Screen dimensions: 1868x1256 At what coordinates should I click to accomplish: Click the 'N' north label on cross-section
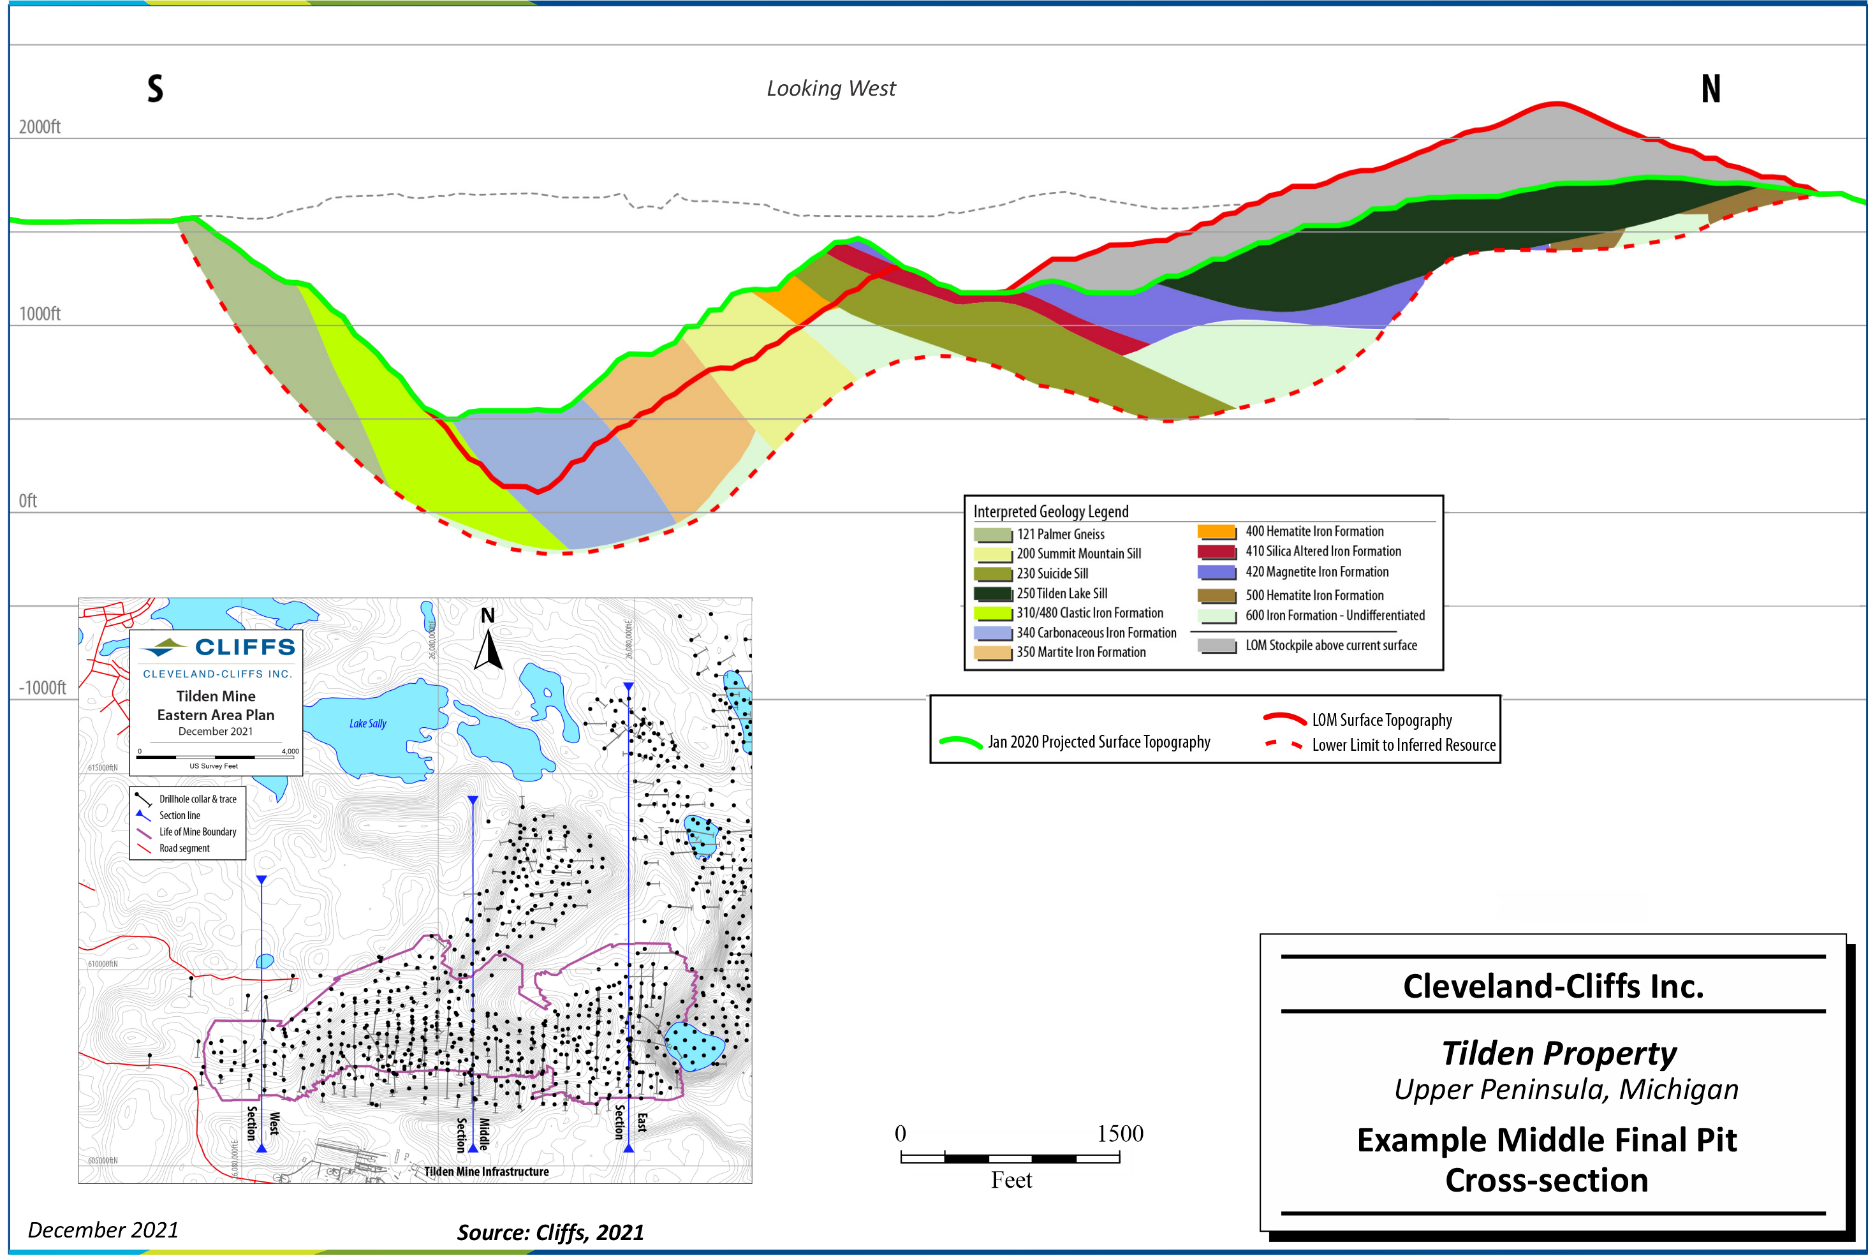click(x=1711, y=89)
